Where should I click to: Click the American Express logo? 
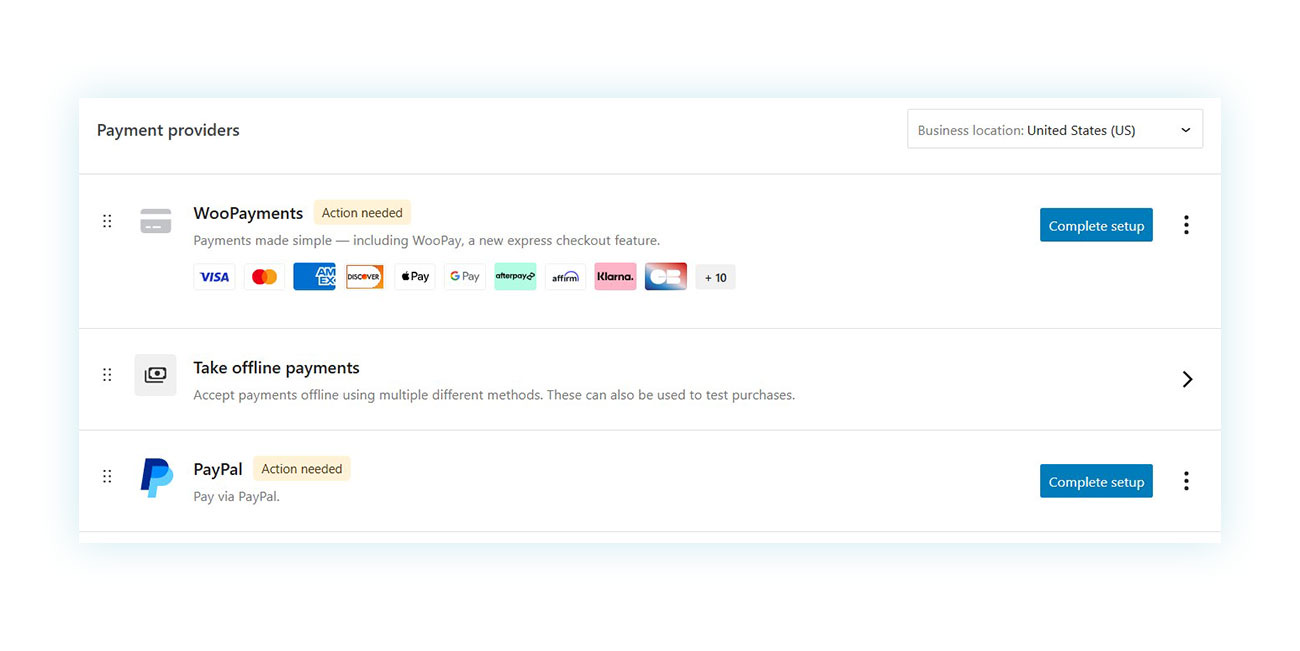click(314, 277)
